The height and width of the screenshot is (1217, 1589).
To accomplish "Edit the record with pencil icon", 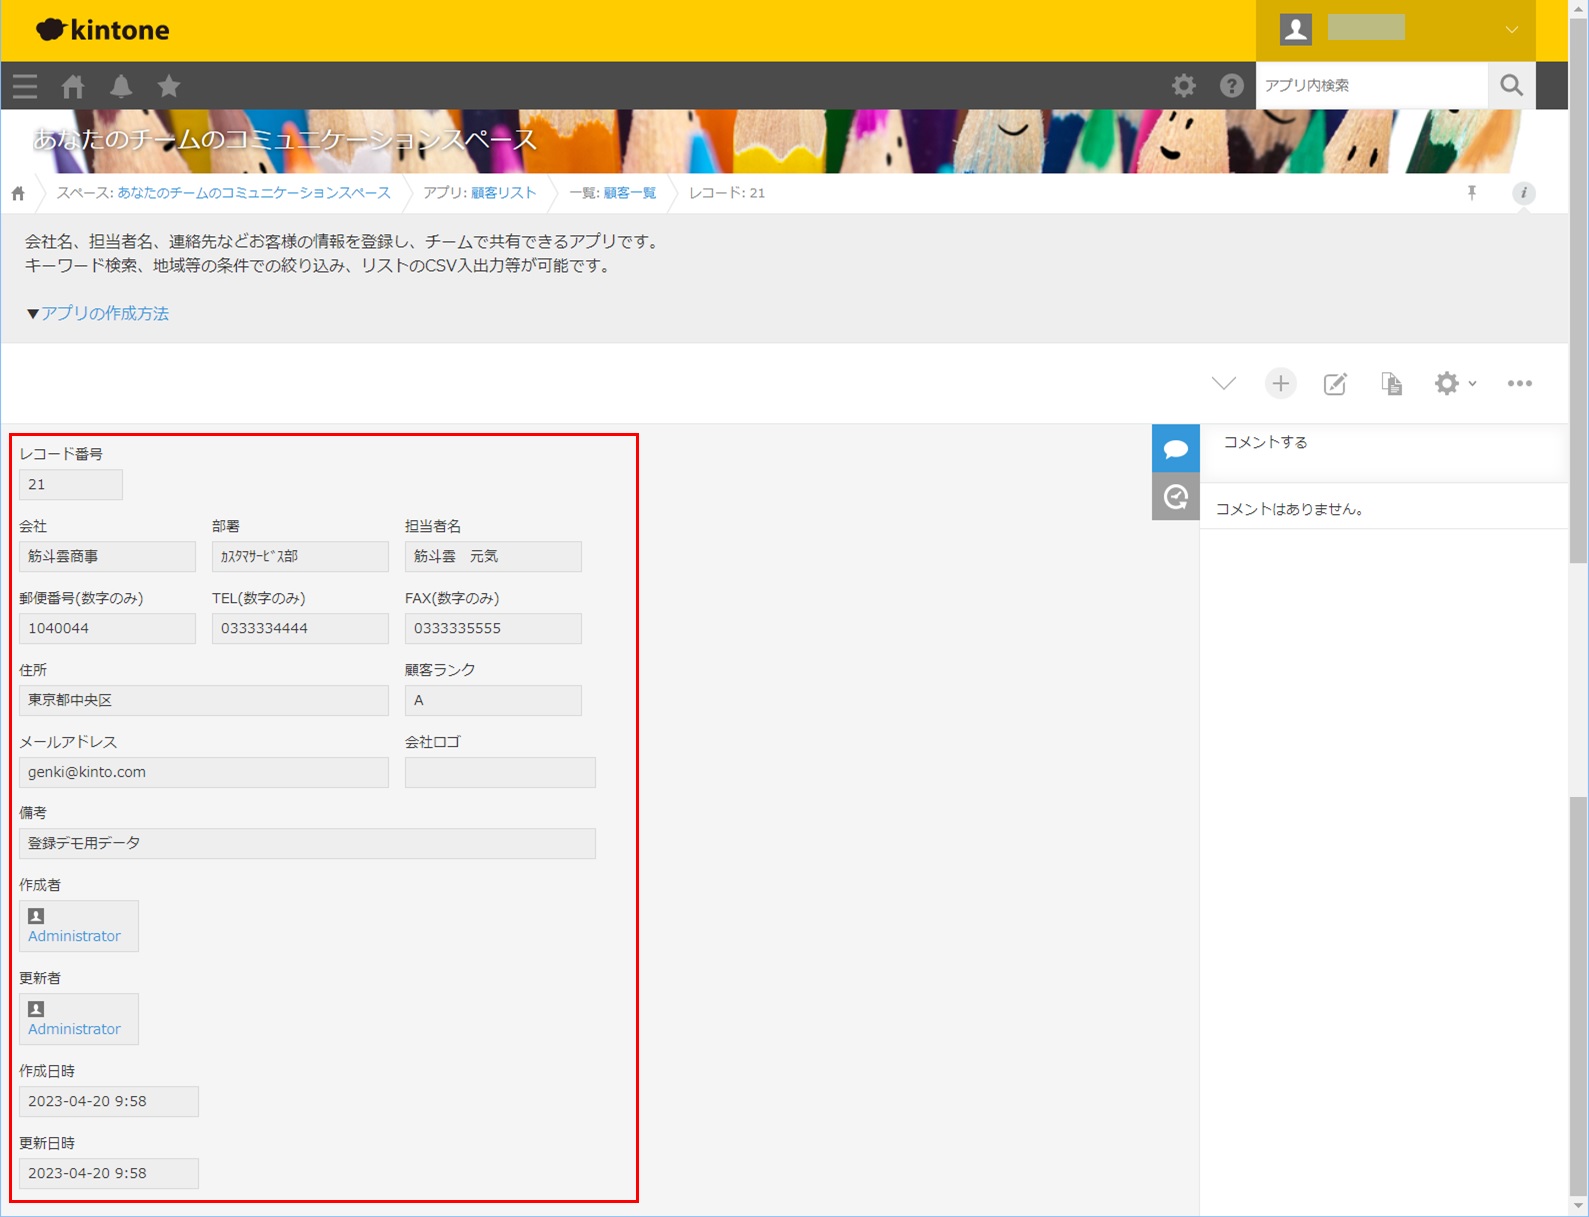I will 1336,384.
